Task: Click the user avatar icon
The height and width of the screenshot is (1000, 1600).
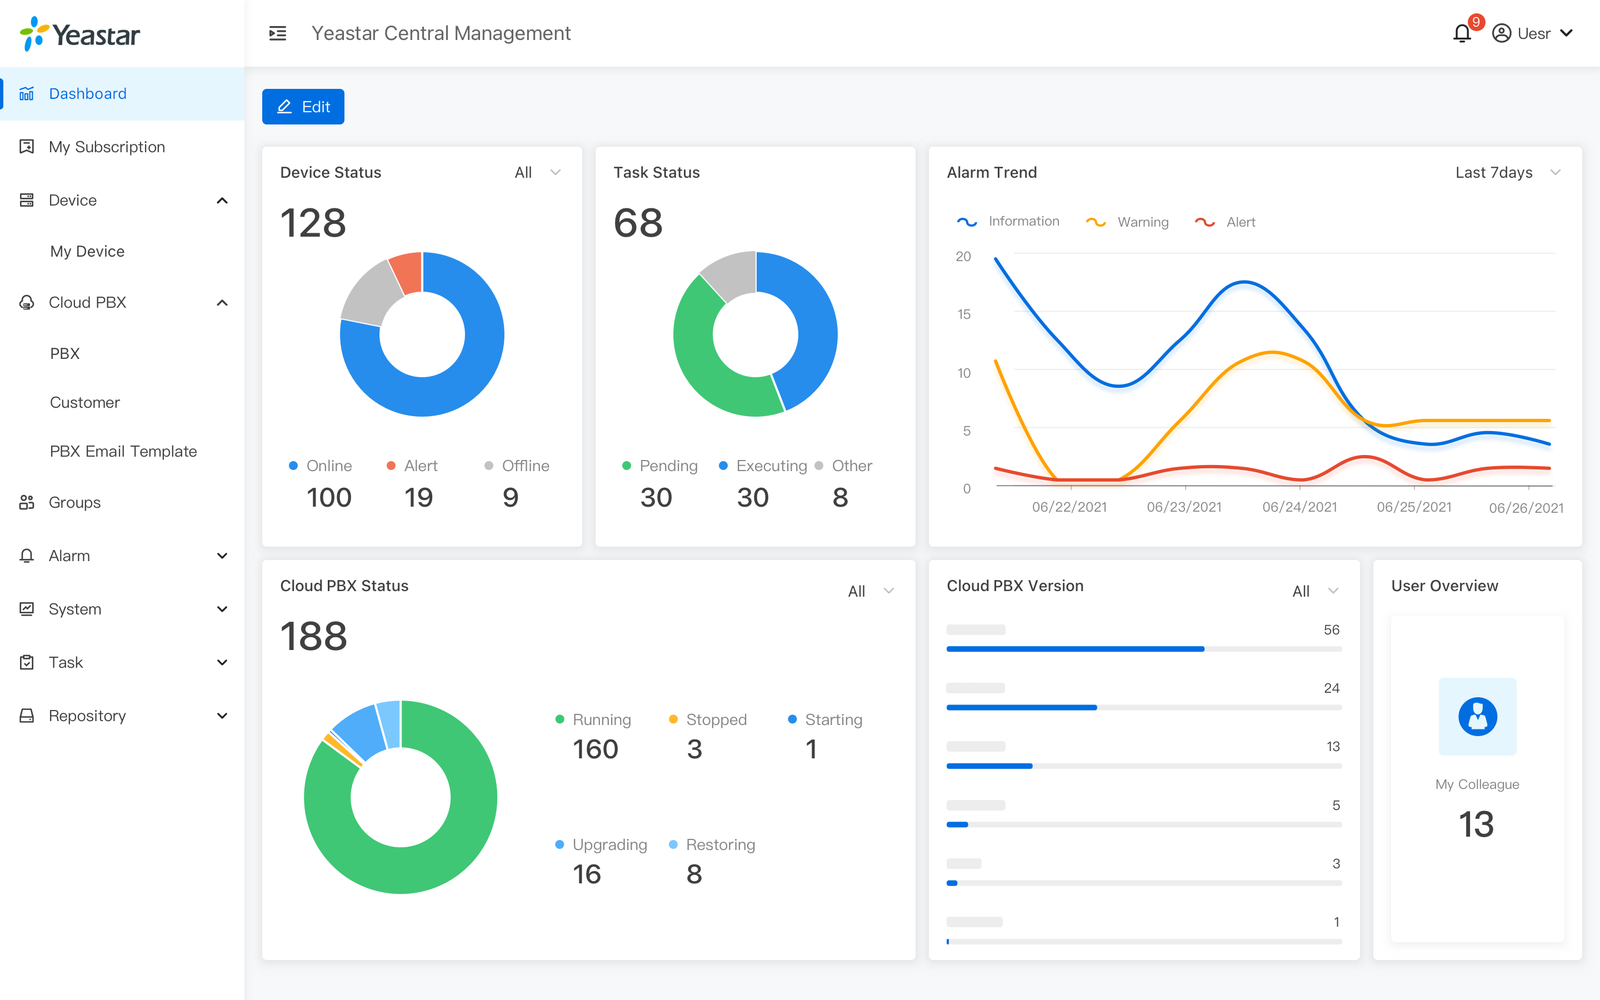Action: coord(1501,33)
